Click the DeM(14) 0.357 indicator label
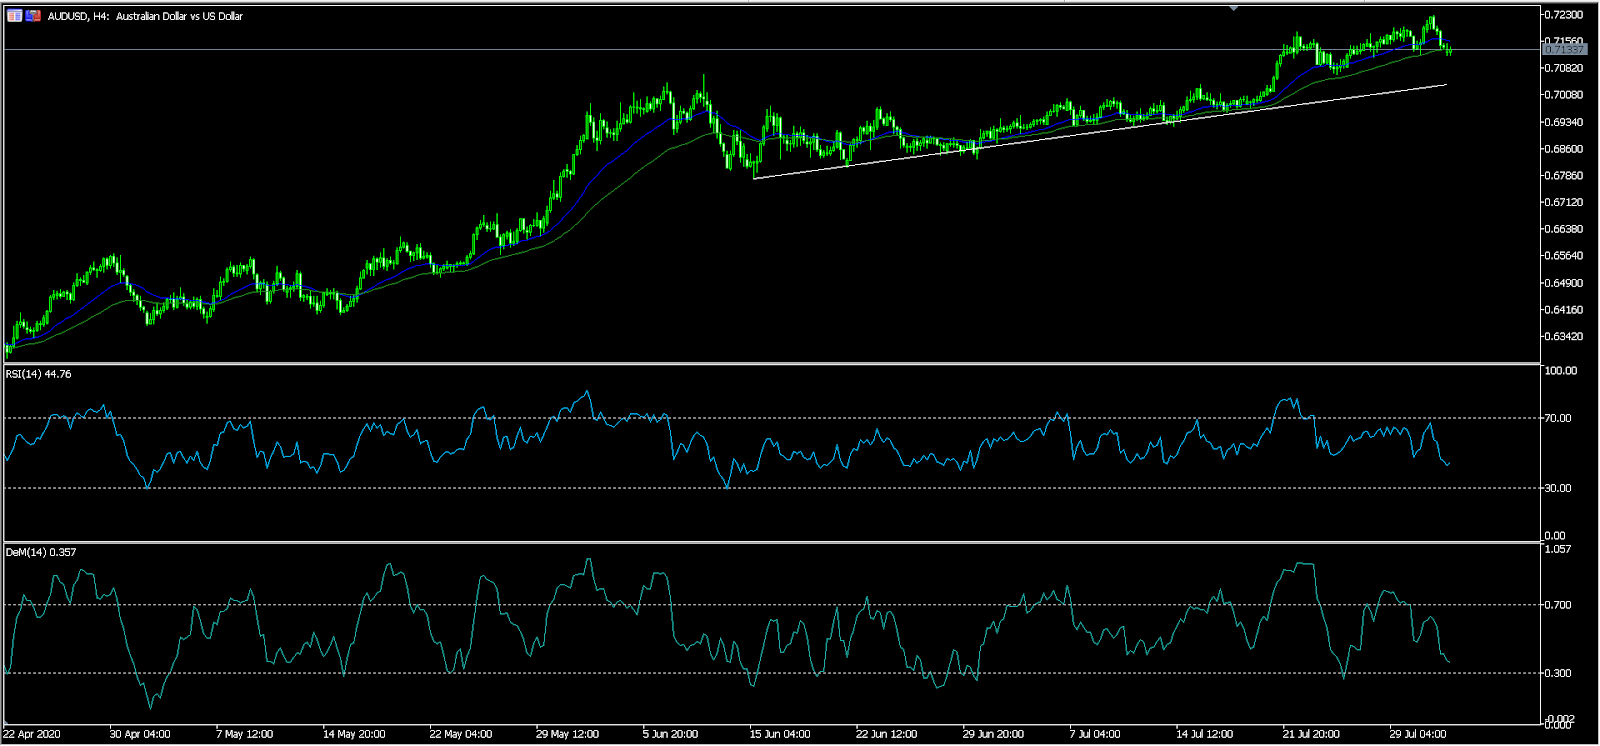Screen dimensions: 1600x746 click(x=40, y=552)
